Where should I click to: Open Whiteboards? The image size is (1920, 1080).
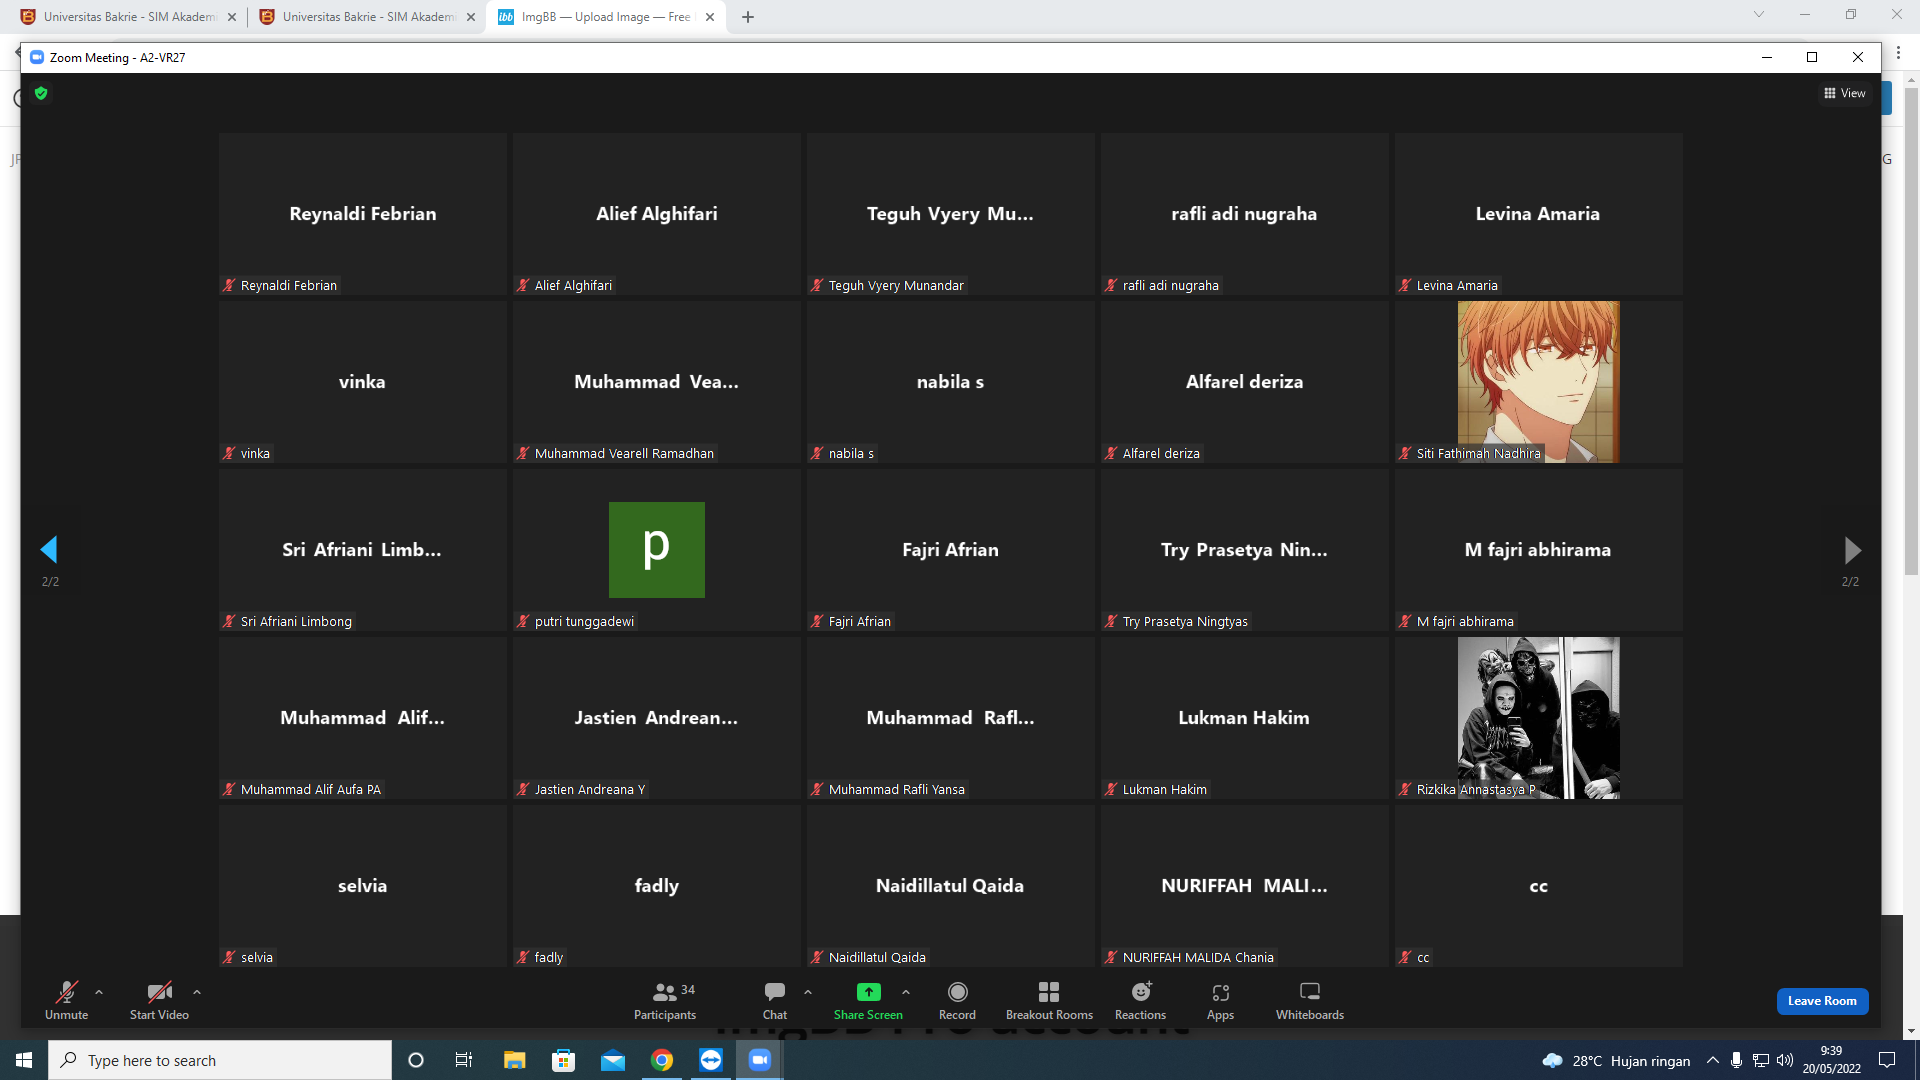pos(1310,1000)
